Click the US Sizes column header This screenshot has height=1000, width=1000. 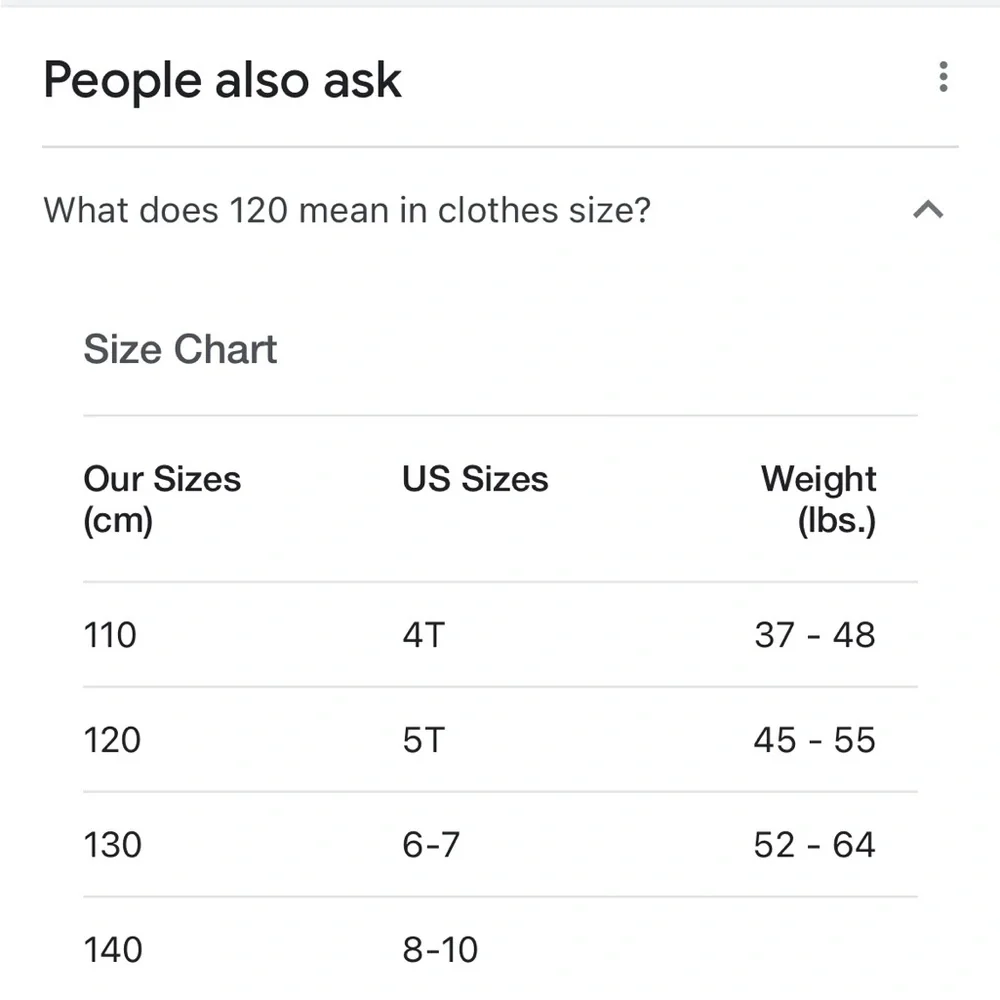coord(475,479)
